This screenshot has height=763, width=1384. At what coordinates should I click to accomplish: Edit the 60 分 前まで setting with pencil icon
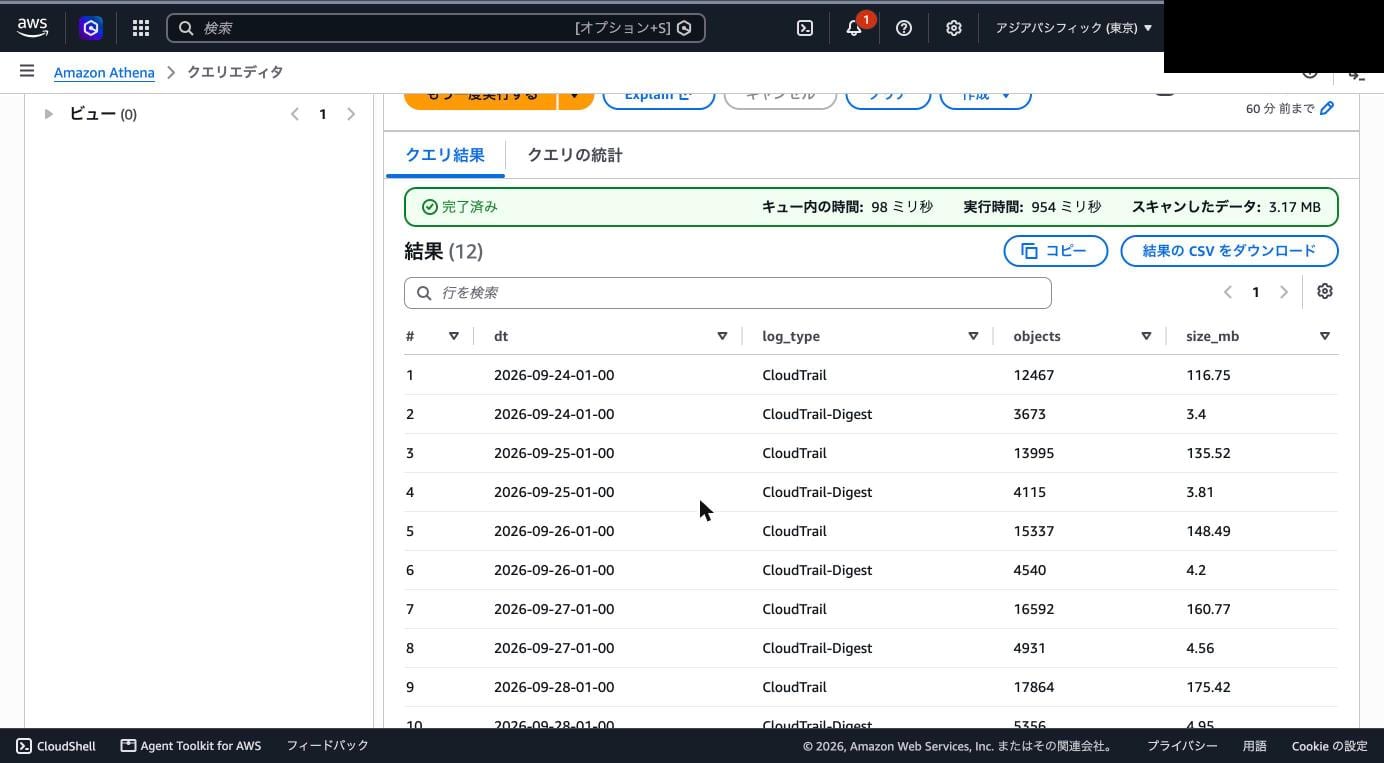click(1327, 108)
